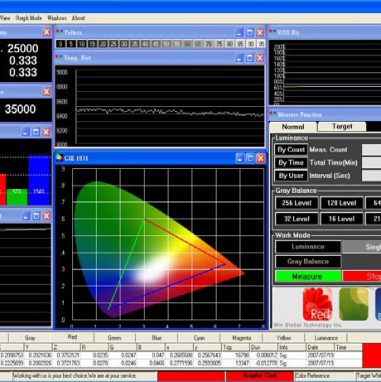Minimize the CIE 1931 window
Image resolution: width=381 pixels, height=382 pixels.
(x=240, y=158)
